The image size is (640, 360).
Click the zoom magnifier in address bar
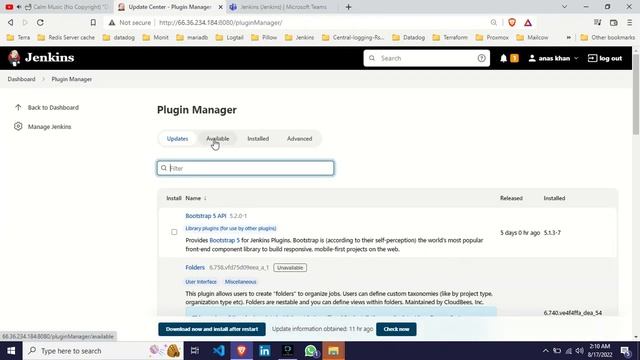(493, 22)
